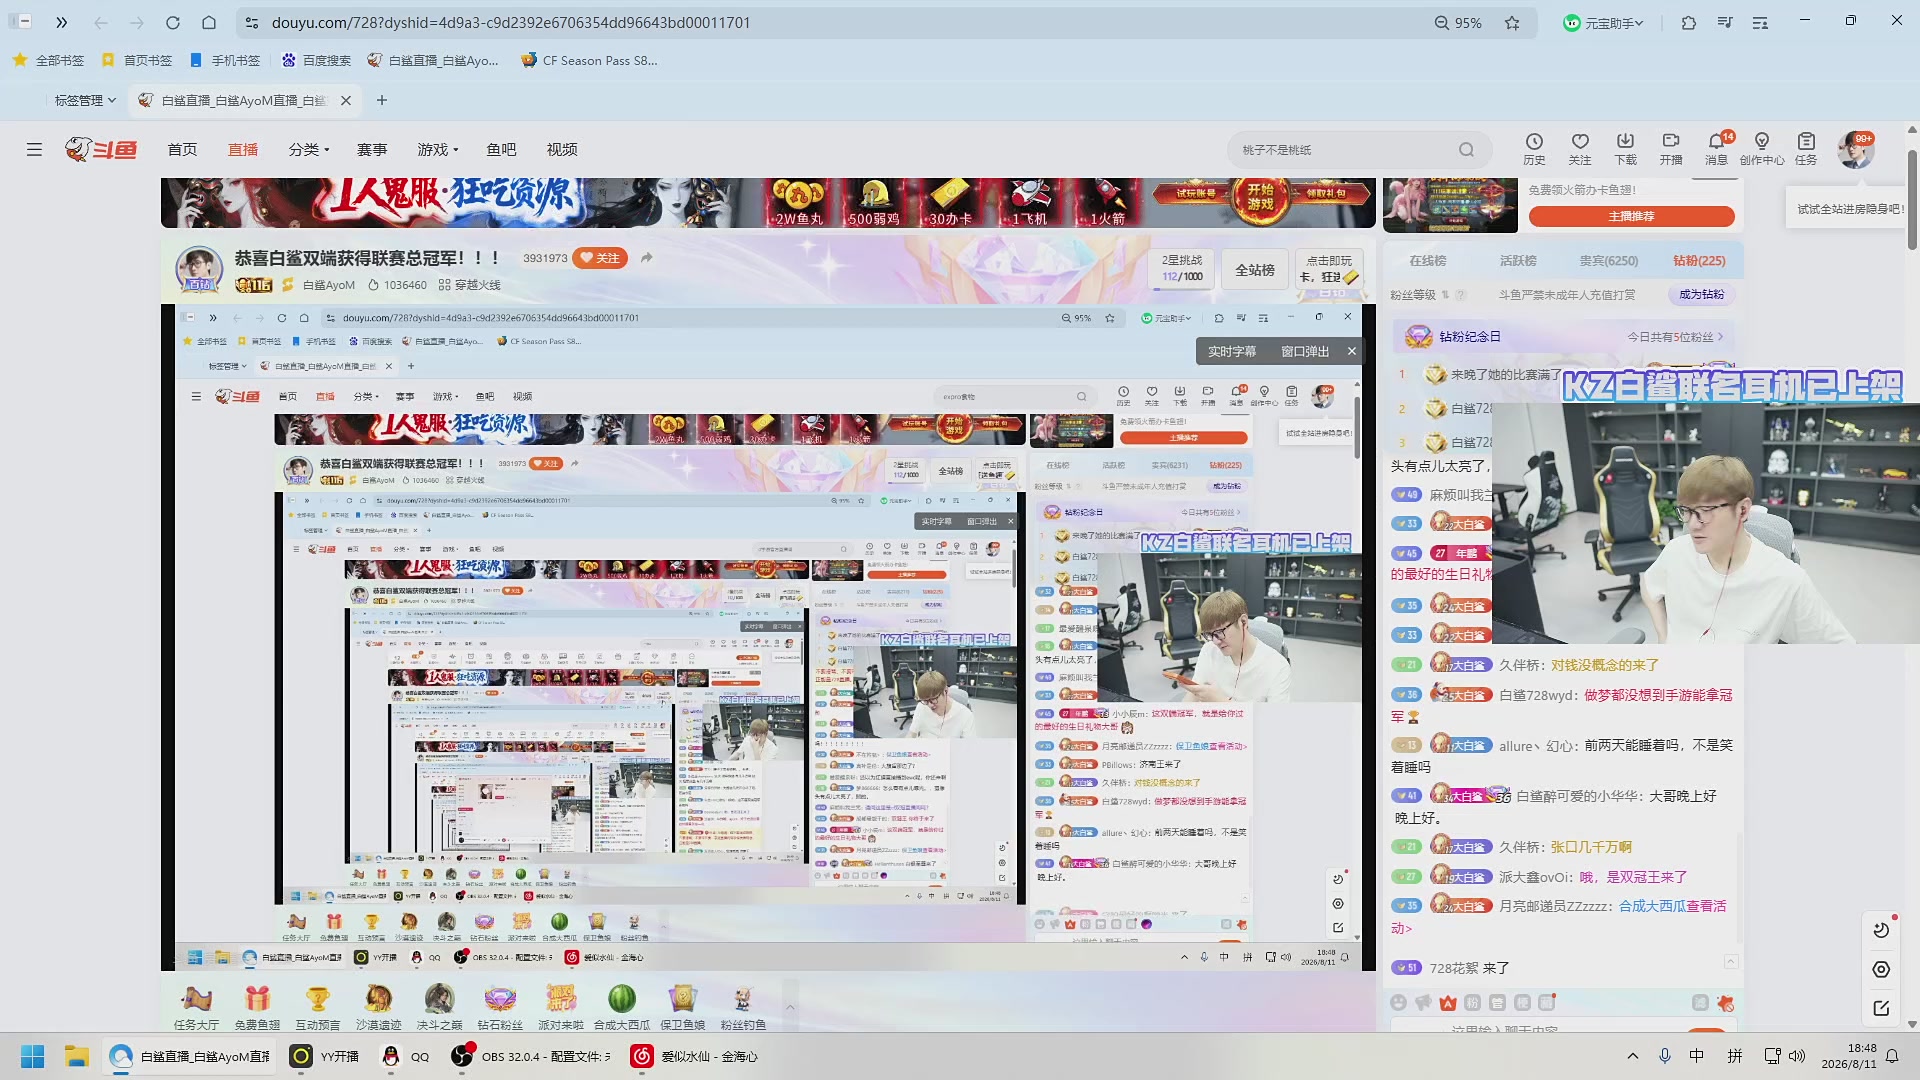
Task: Open 任务大厅 gift bar icon
Action: [196, 1006]
